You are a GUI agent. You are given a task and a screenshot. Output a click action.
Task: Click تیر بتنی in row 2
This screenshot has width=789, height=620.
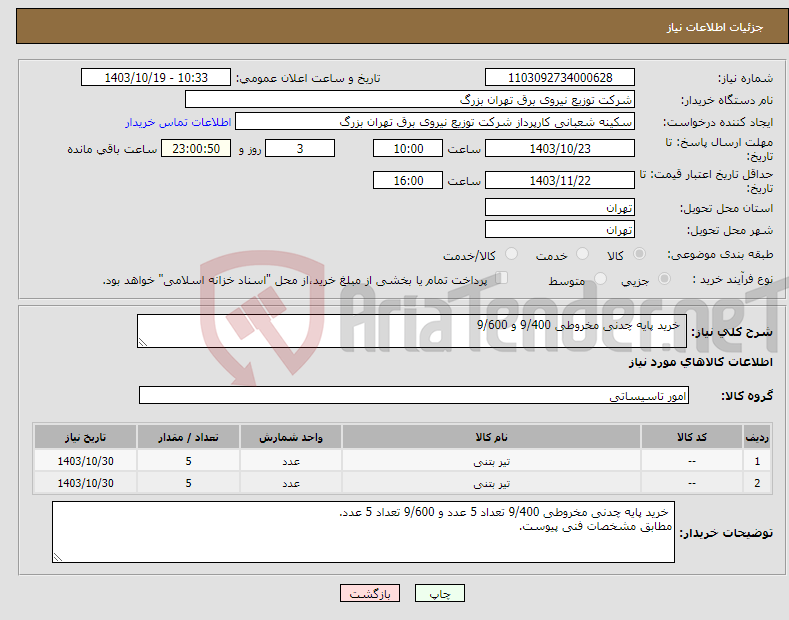tap(492, 483)
